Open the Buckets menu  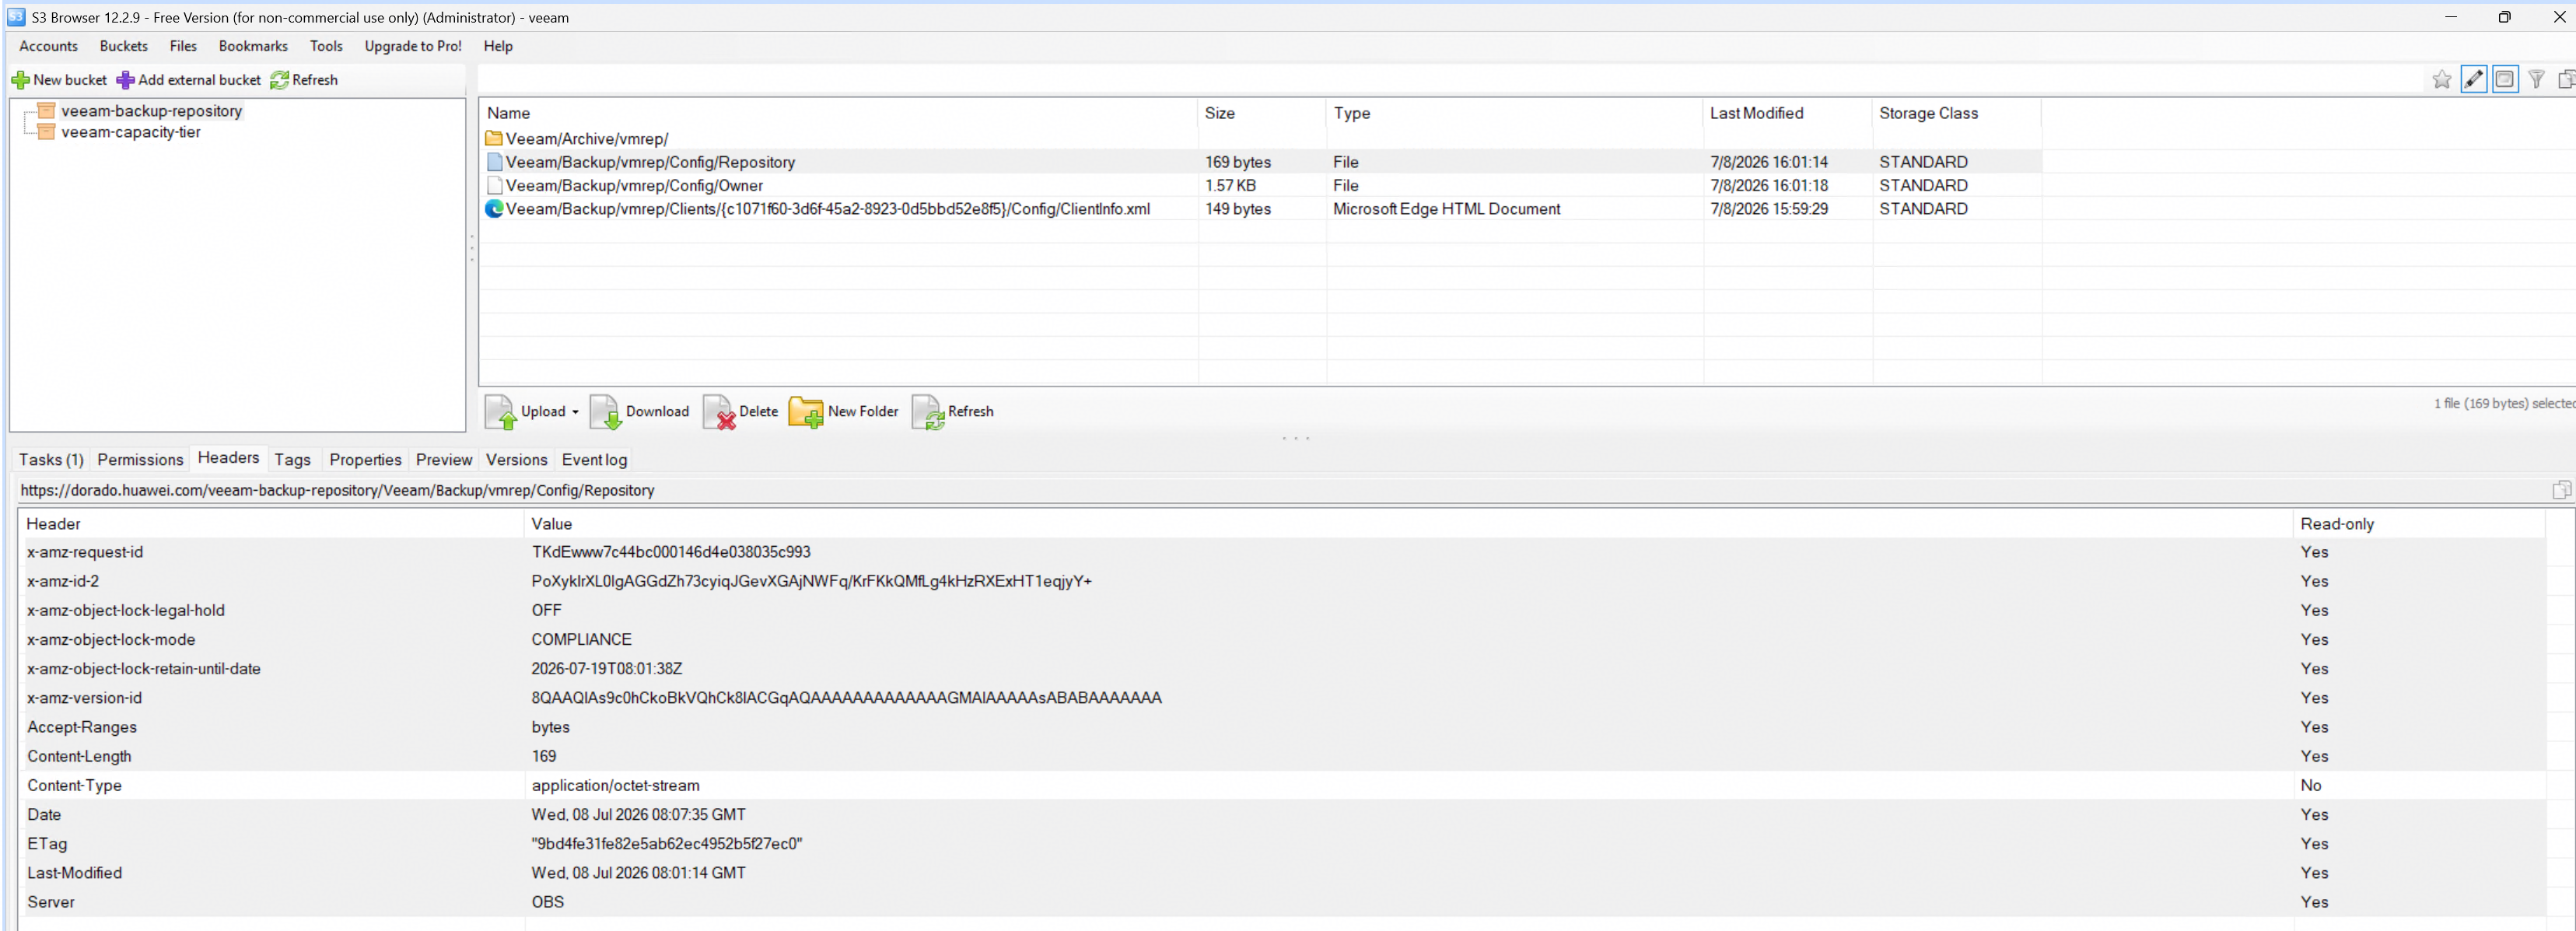[x=124, y=46]
